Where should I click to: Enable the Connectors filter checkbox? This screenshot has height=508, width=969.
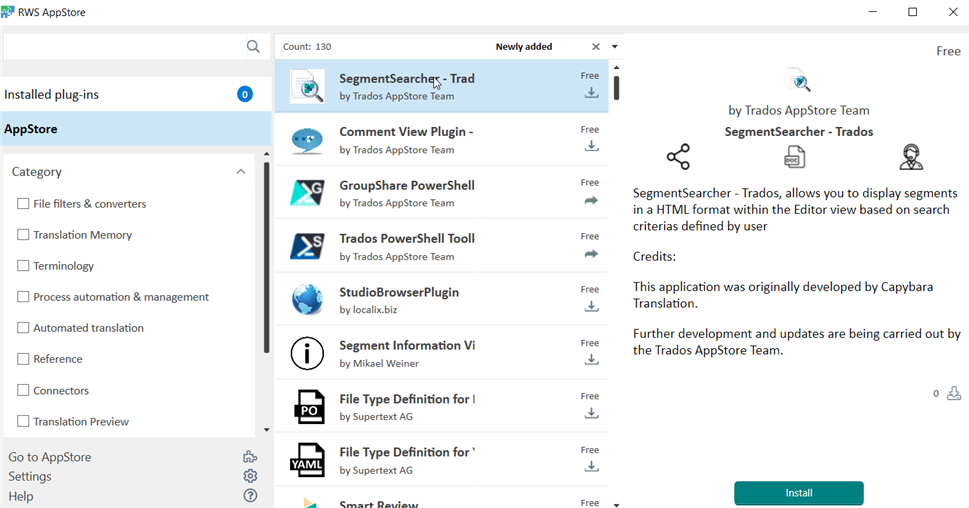(23, 390)
